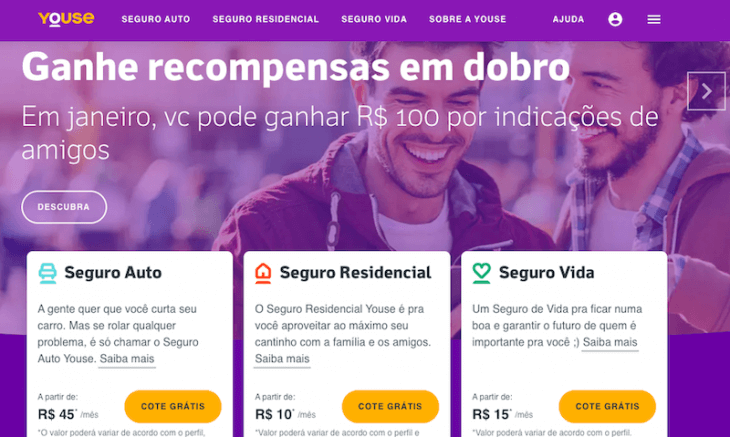Go to Sobre a Youse
Screen dimensions: 730x437
[x=467, y=19]
